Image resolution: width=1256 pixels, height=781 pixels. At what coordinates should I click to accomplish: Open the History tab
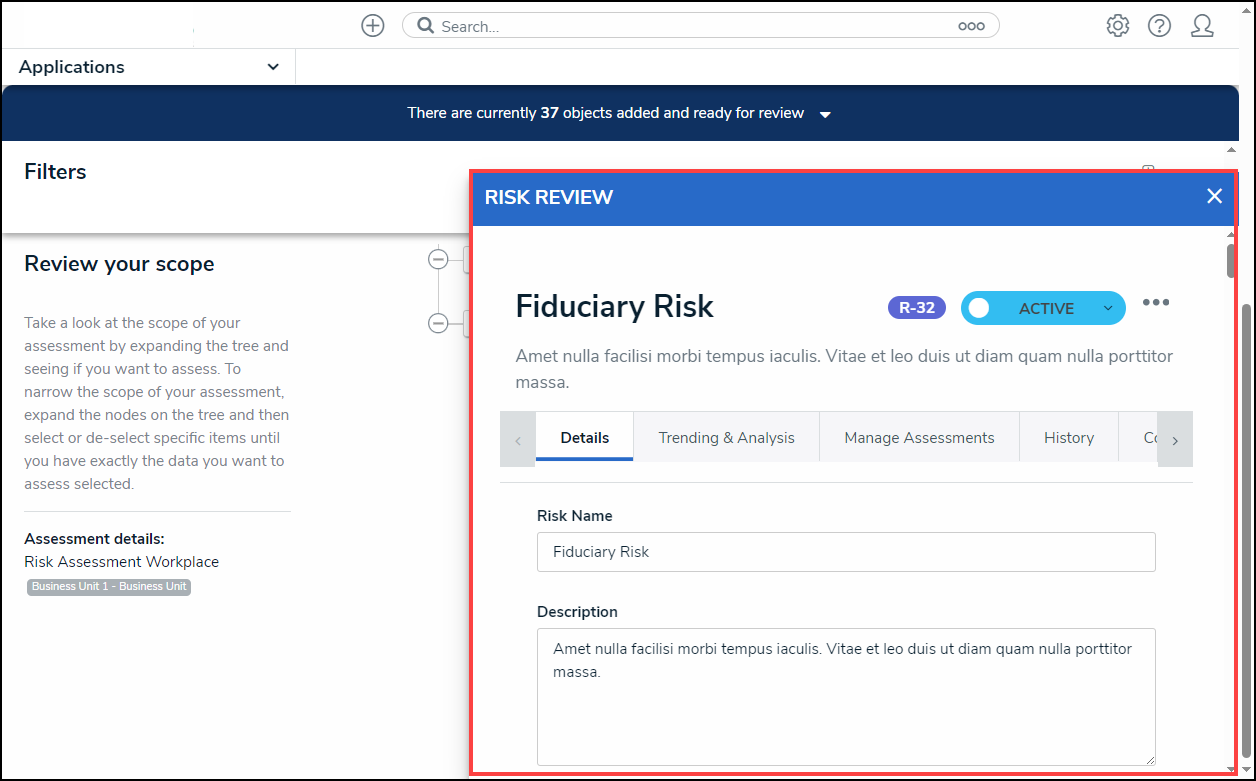(1069, 437)
